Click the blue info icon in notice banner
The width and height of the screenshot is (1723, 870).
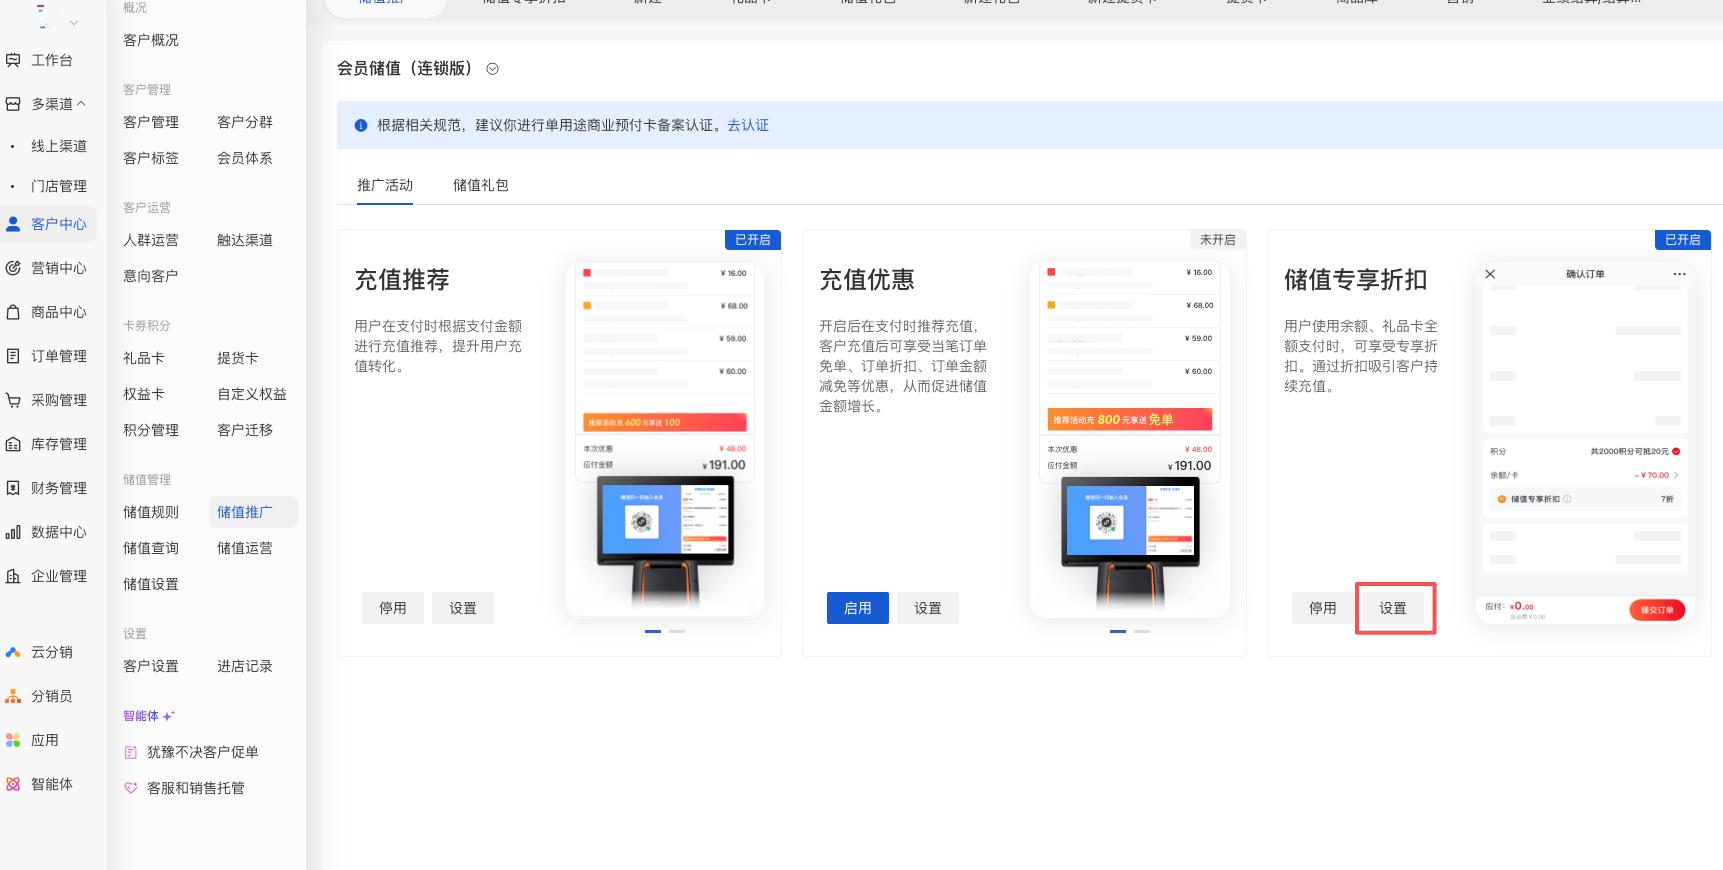point(361,126)
